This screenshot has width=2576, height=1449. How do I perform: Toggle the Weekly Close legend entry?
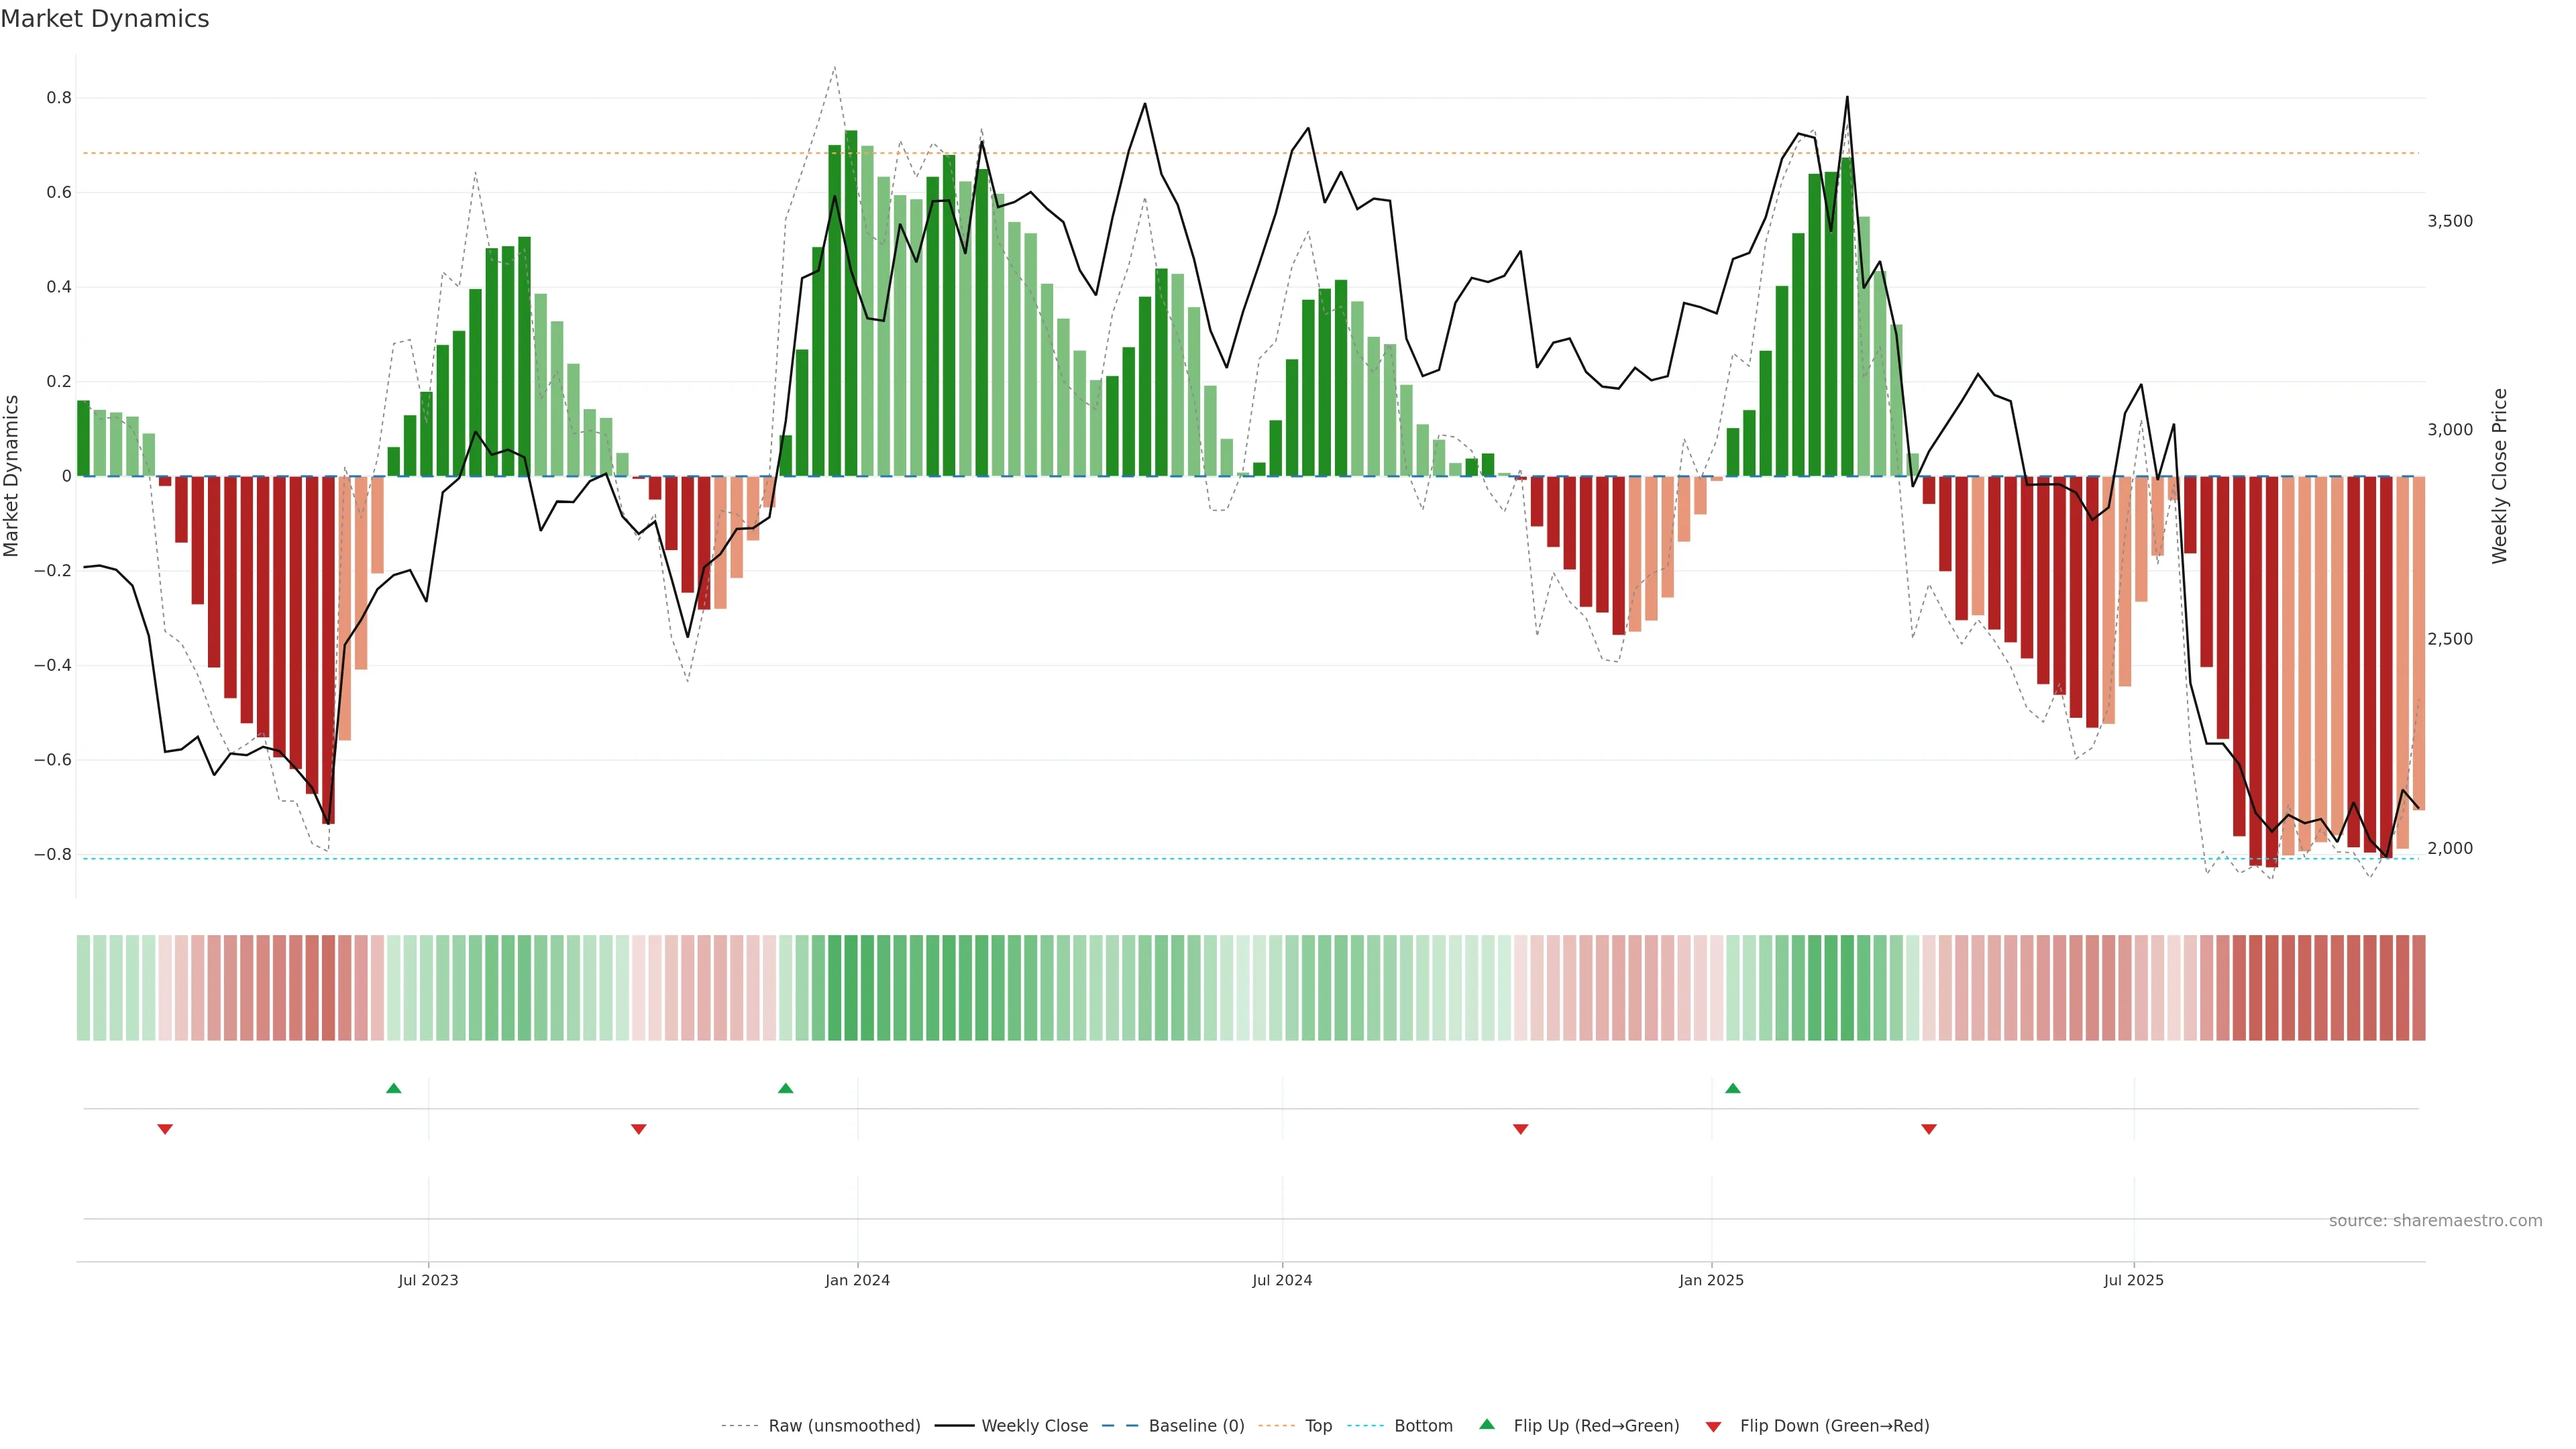1034,1426
